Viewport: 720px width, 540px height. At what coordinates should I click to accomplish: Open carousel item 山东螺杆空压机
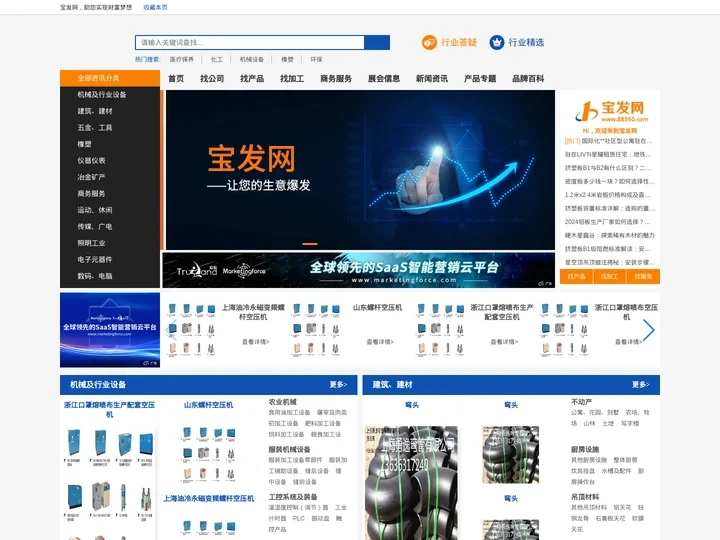click(377, 308)
